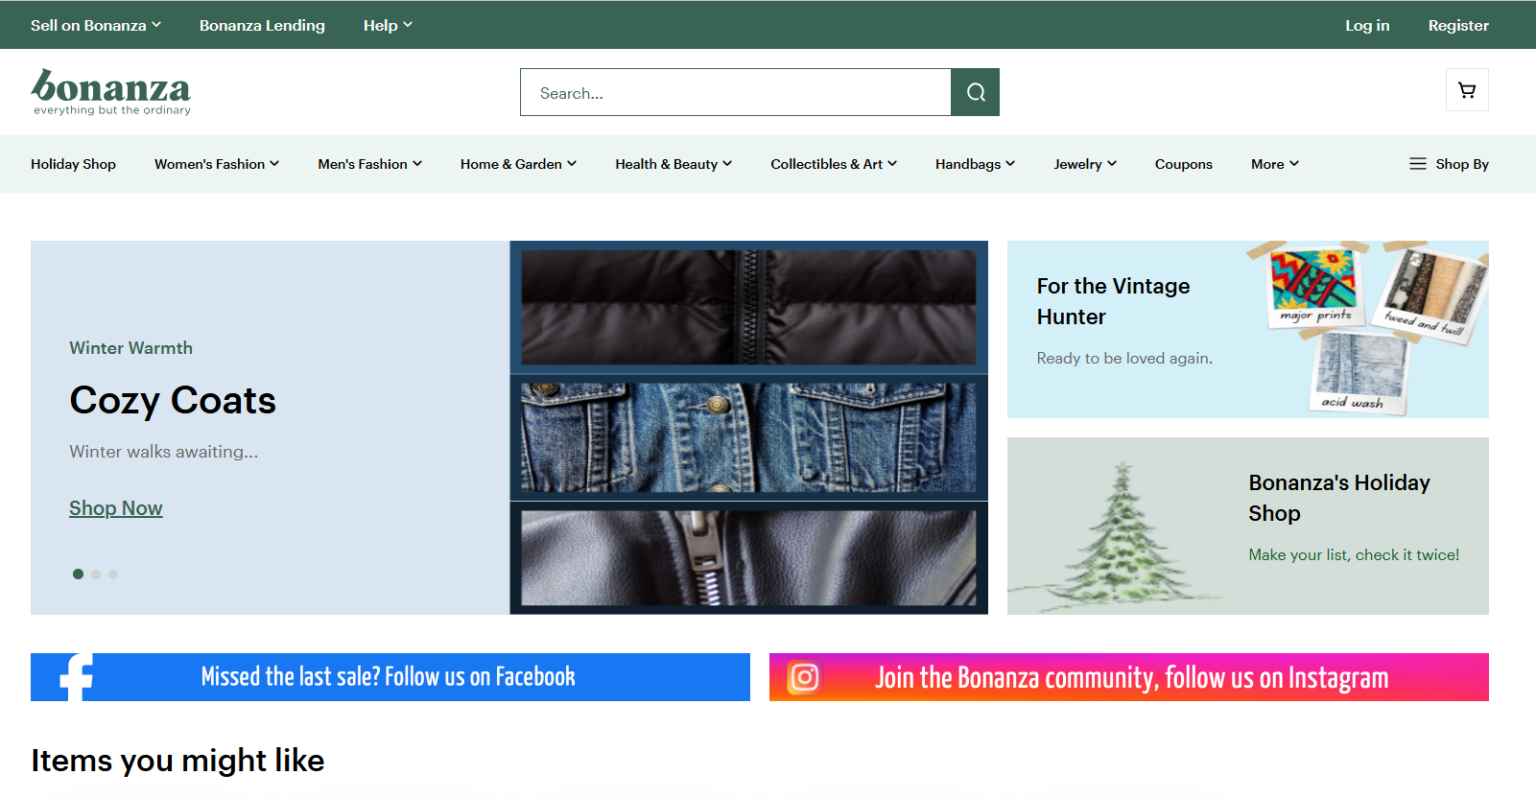Open the Women's Fashion dropdown
This screenshot has height=798, width=1536.
pyautogui.click(x=216, y=163)
